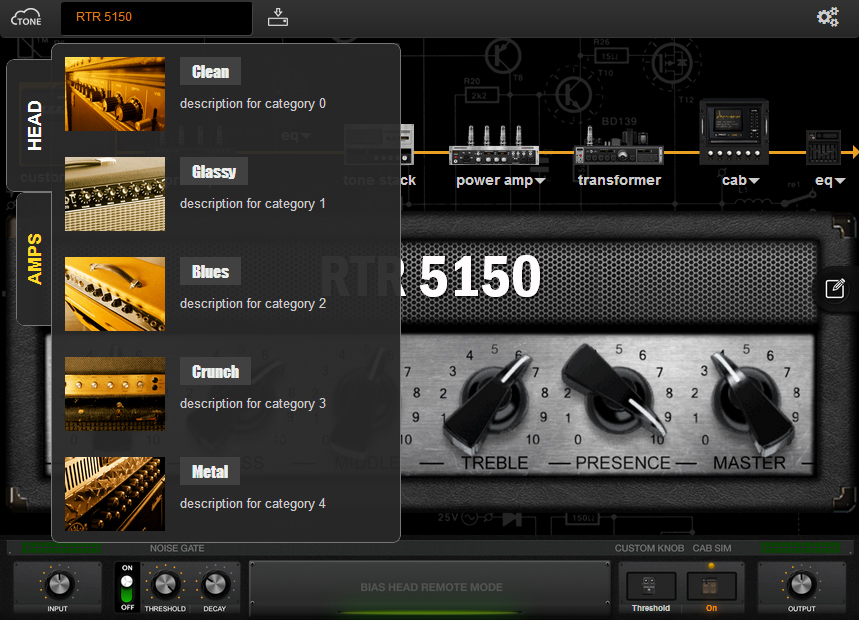Expand the eq dropdown arrow at right
Screen dimensions: 859x620
[840, 181]
